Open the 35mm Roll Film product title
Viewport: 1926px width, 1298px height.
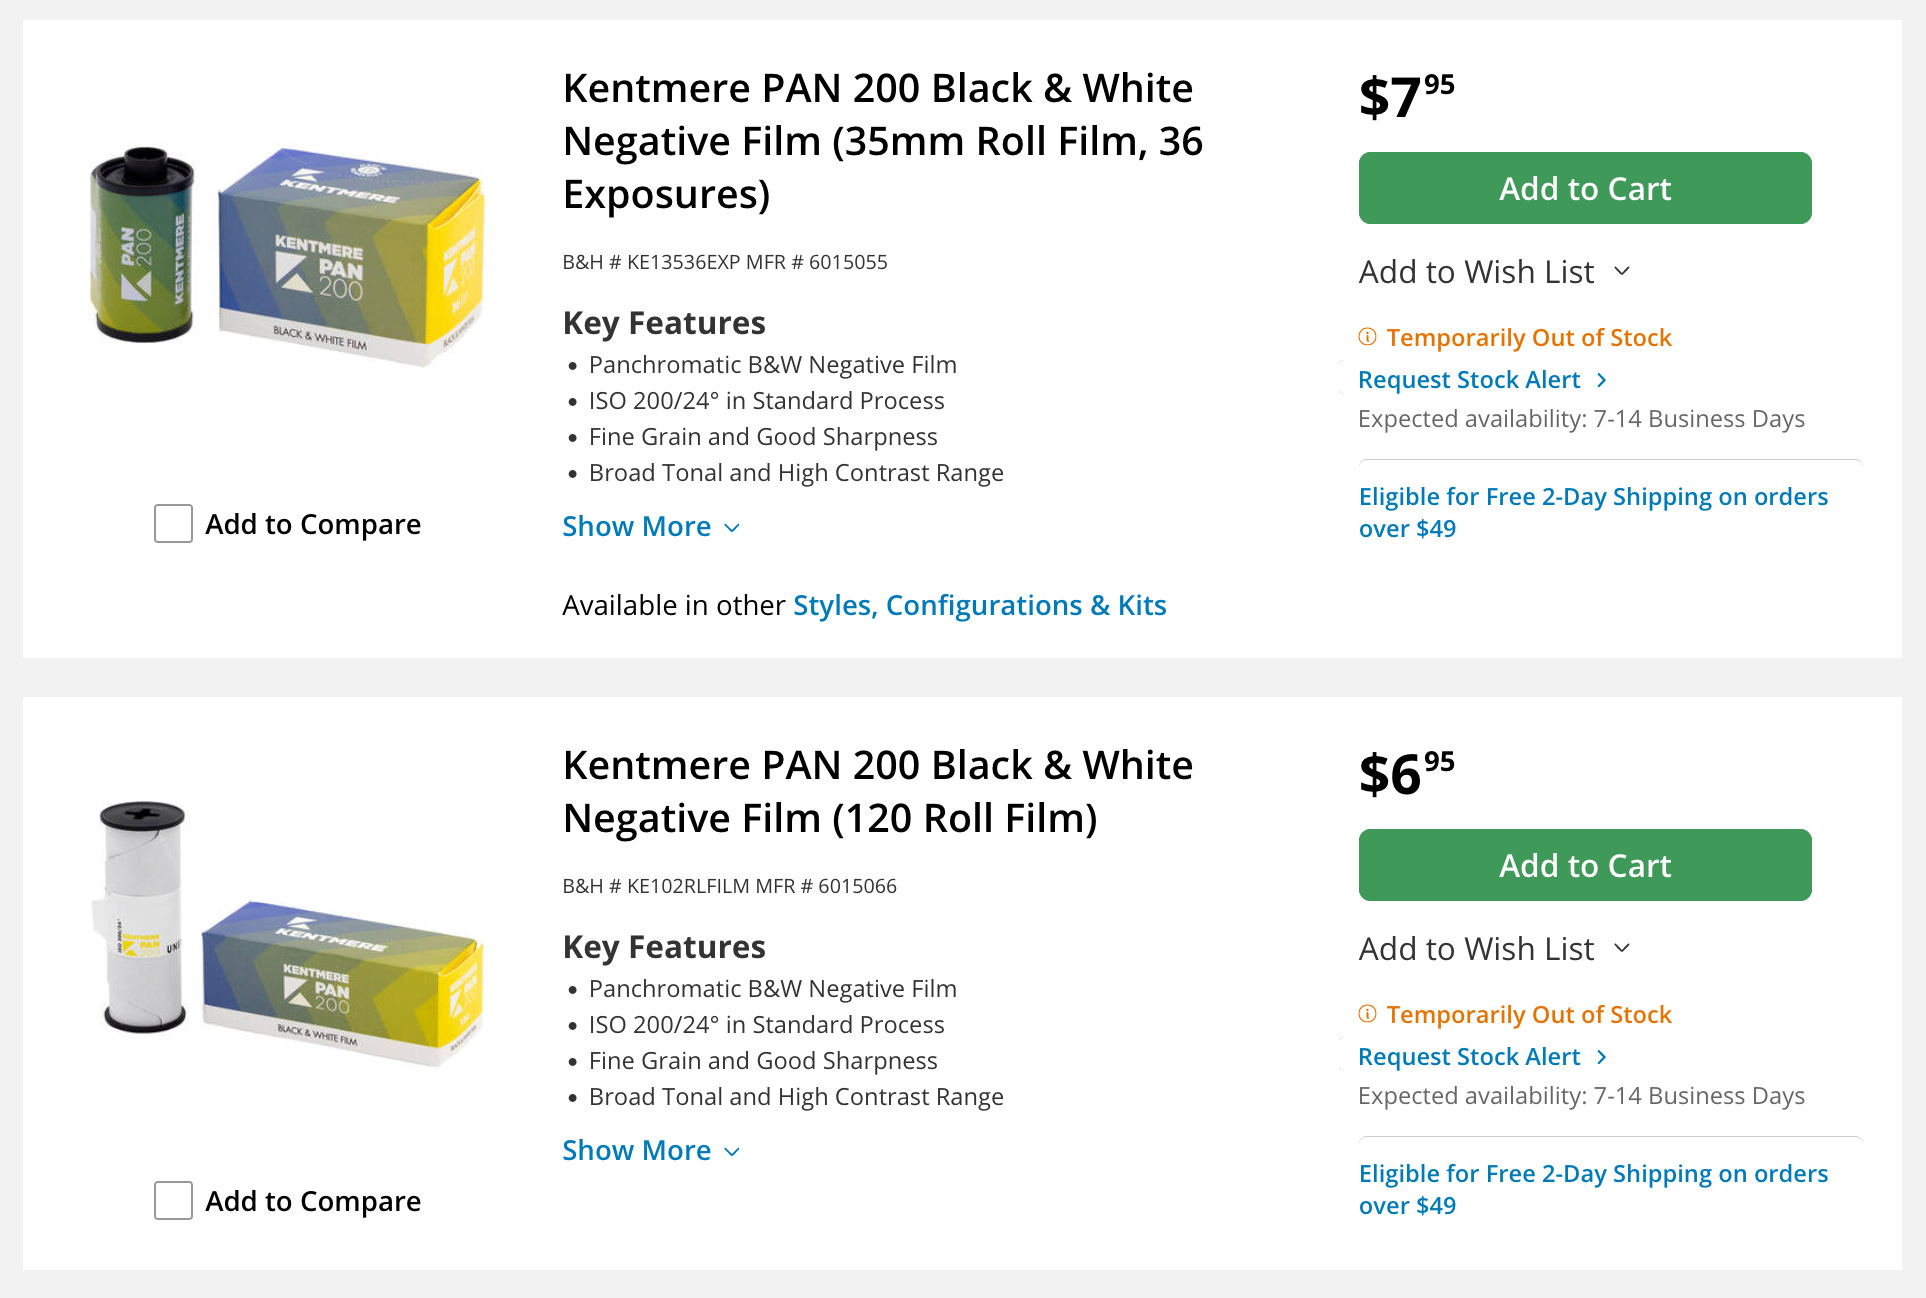pyautogui.click(x=881, y=141)
